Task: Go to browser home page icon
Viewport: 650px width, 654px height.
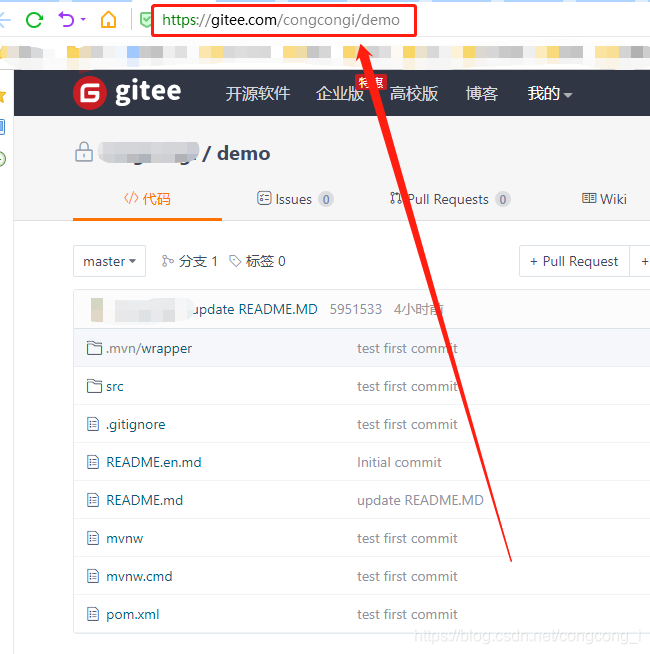Action: tap(108, 20)
